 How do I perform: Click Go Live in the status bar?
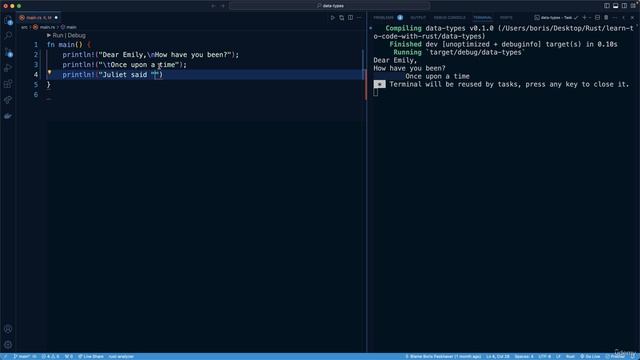pos(590,356)
